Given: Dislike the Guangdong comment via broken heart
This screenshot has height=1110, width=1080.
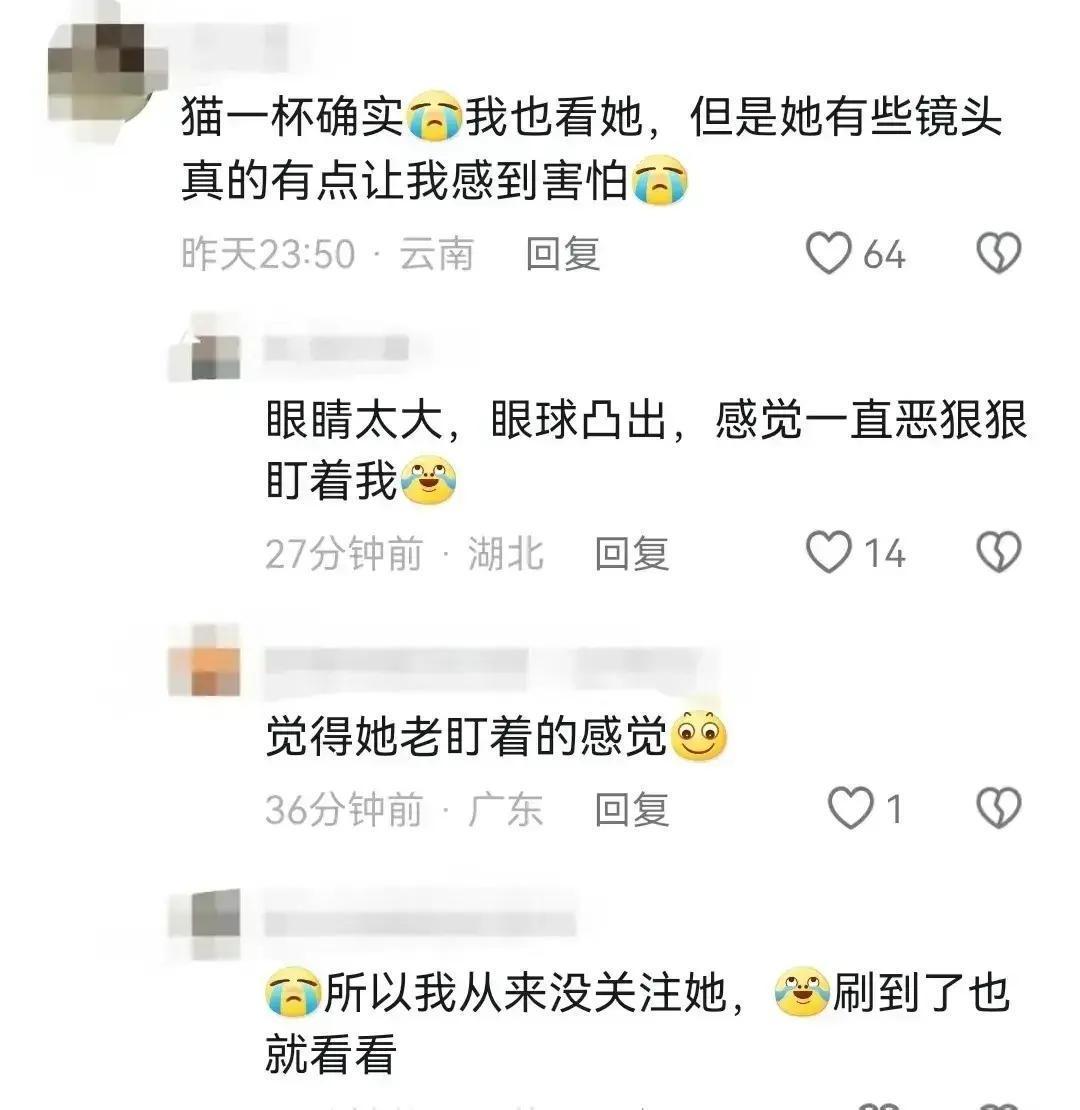Looking at the screenshot, I should pyautogui.click(x=999, y=808).
